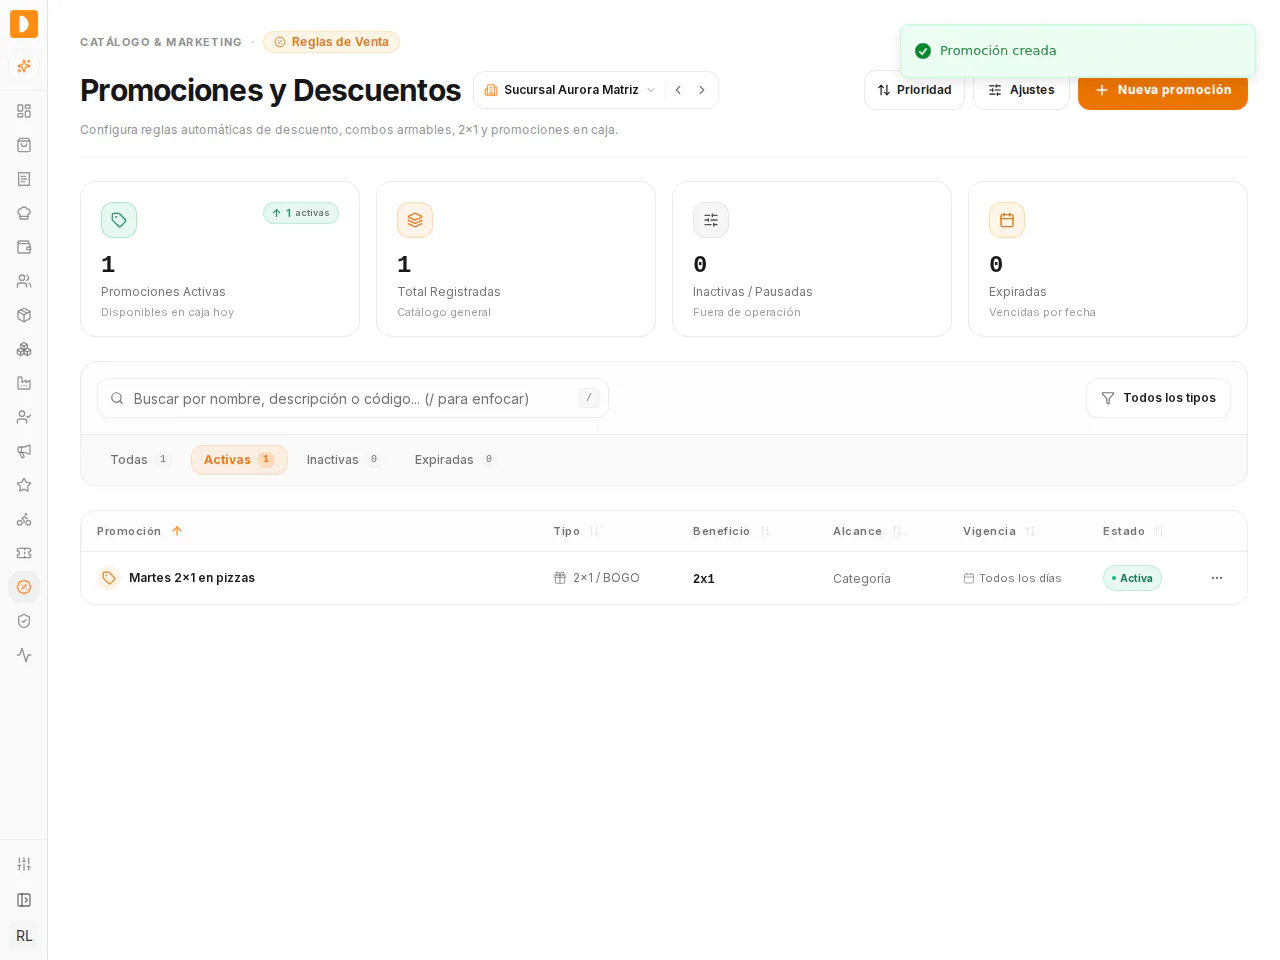1280x960 pixels.
Task: Show the Inactivas tab
Action: 343,460
